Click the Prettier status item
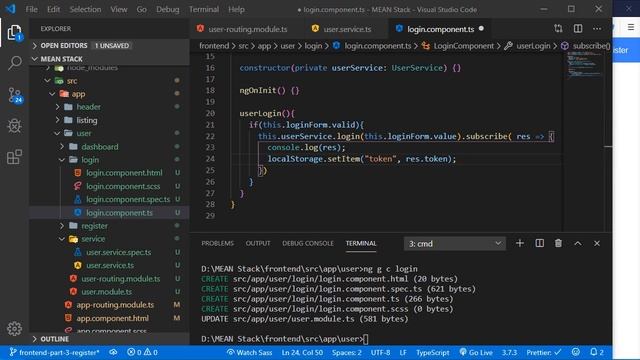The width and height of the screenshot is (640, 360). point(544,352)
